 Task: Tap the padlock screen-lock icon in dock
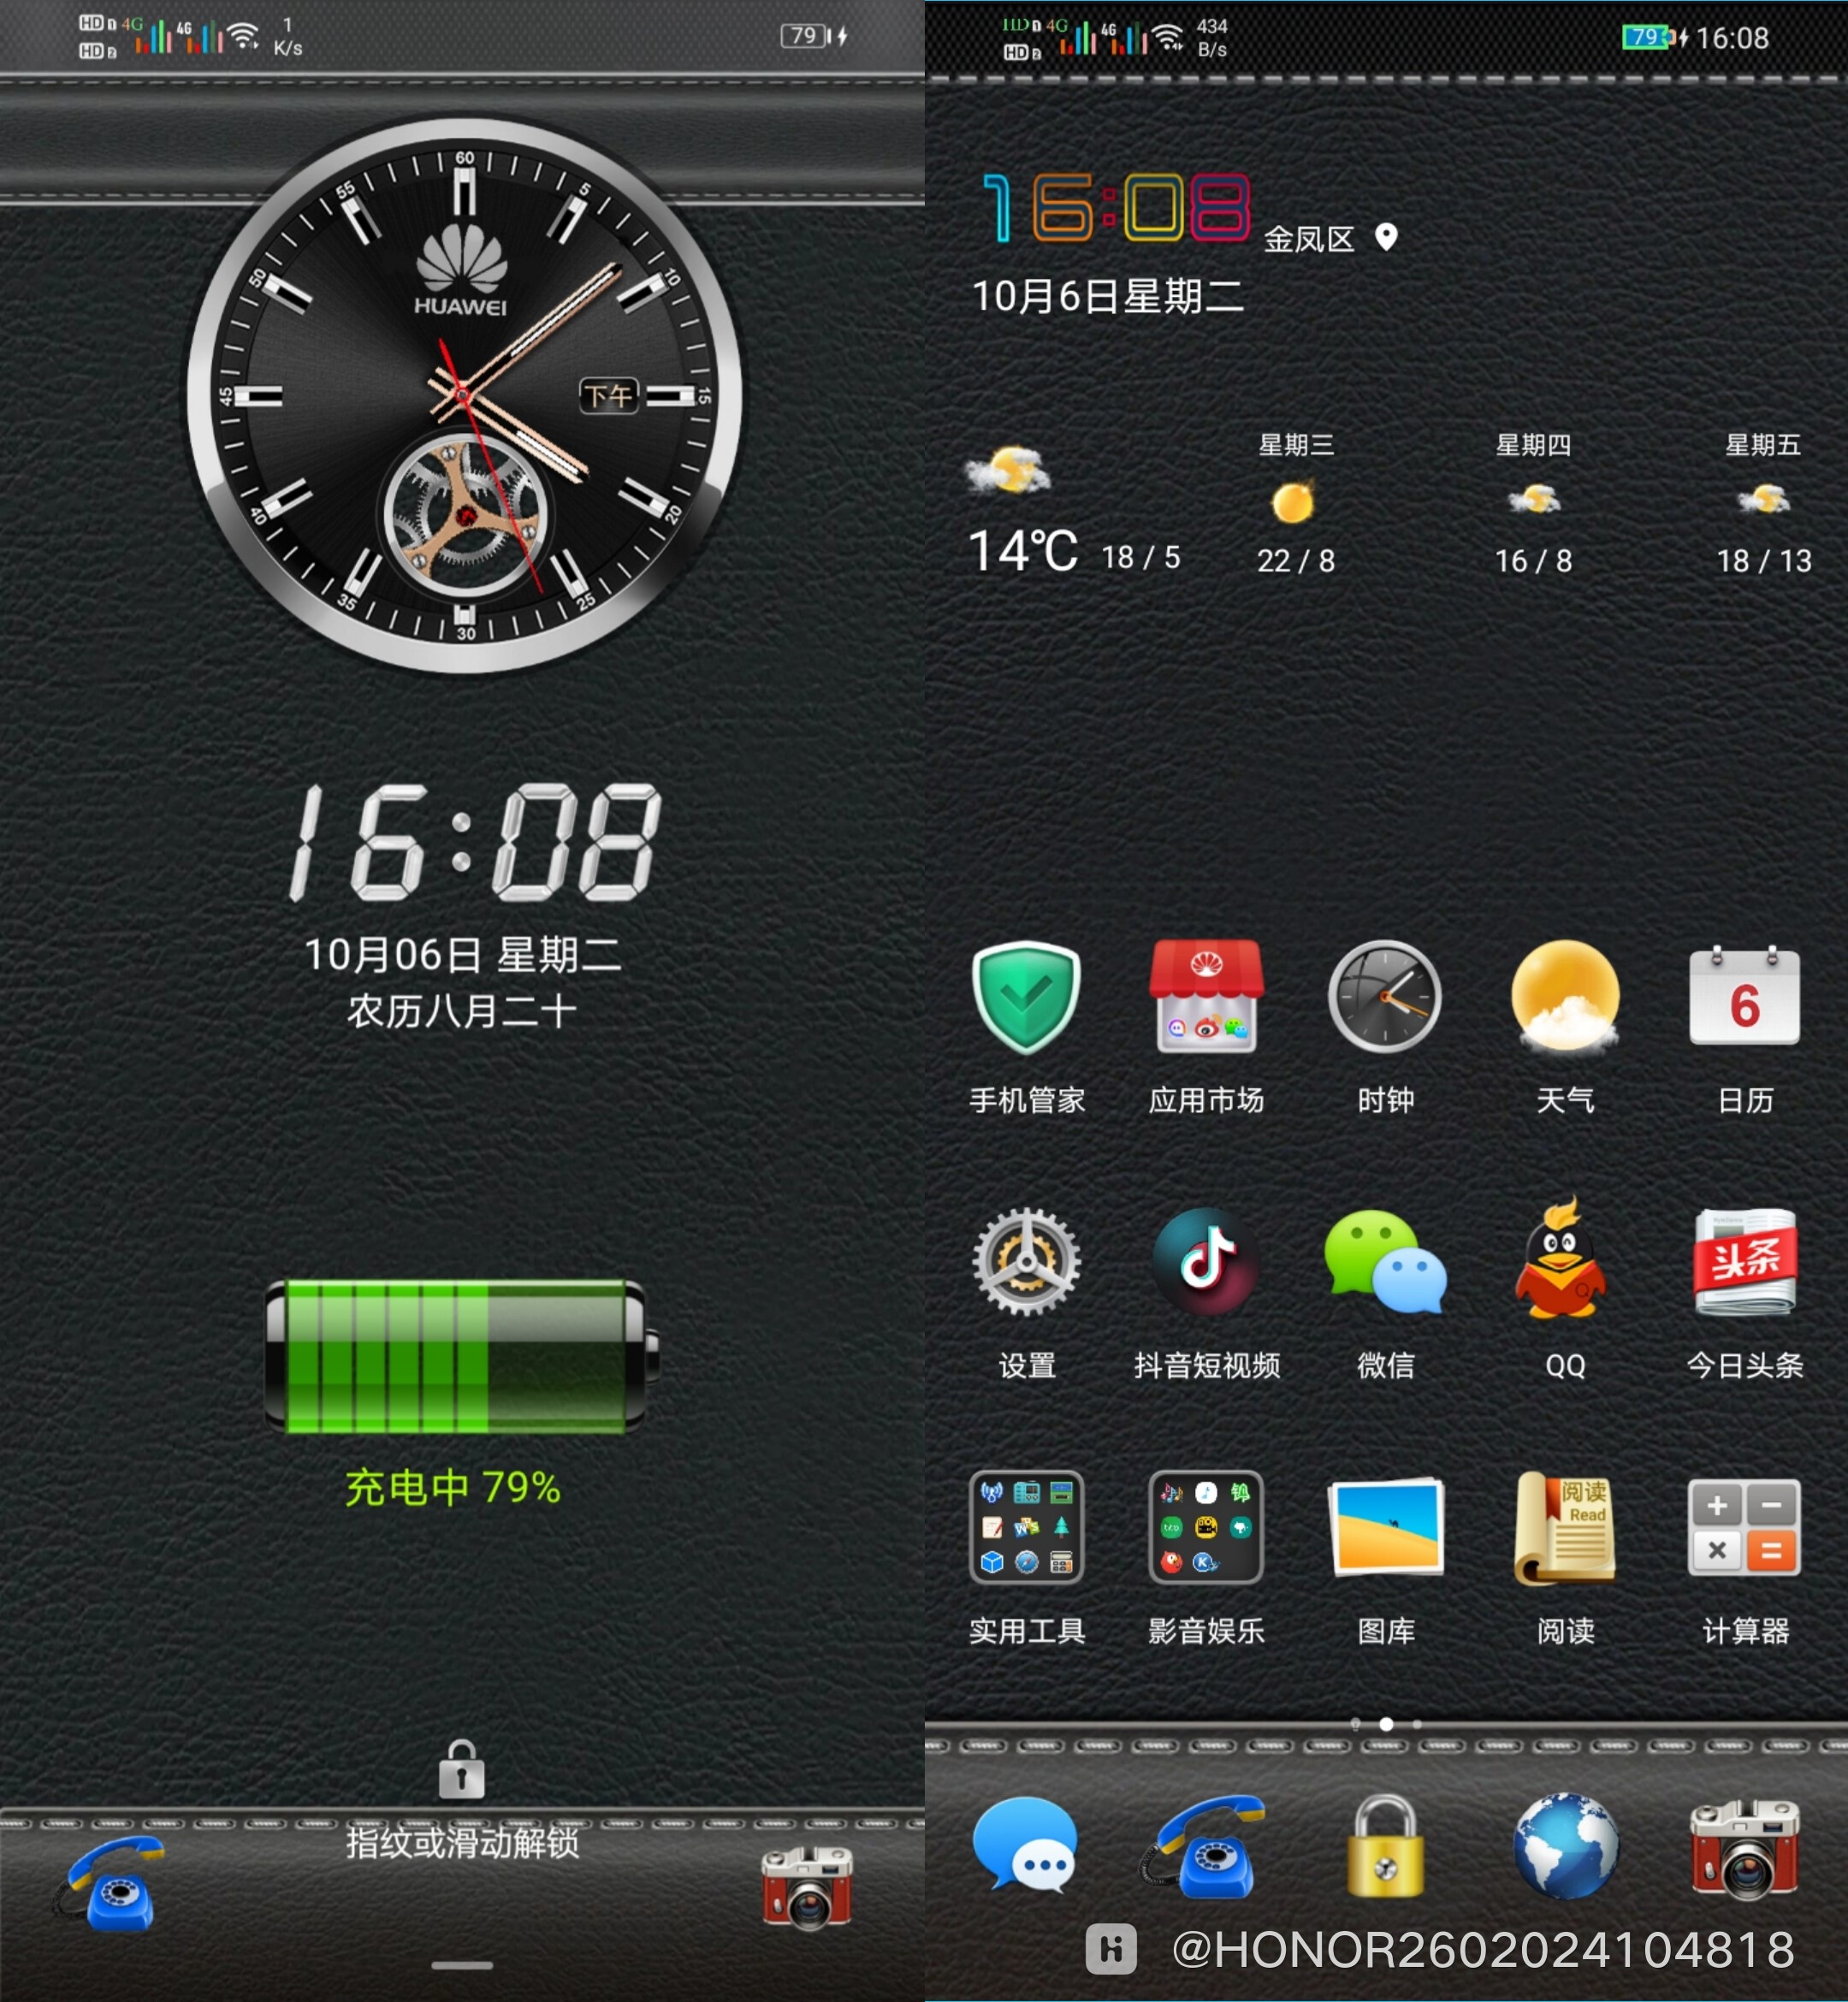tap(1385, 1847)
